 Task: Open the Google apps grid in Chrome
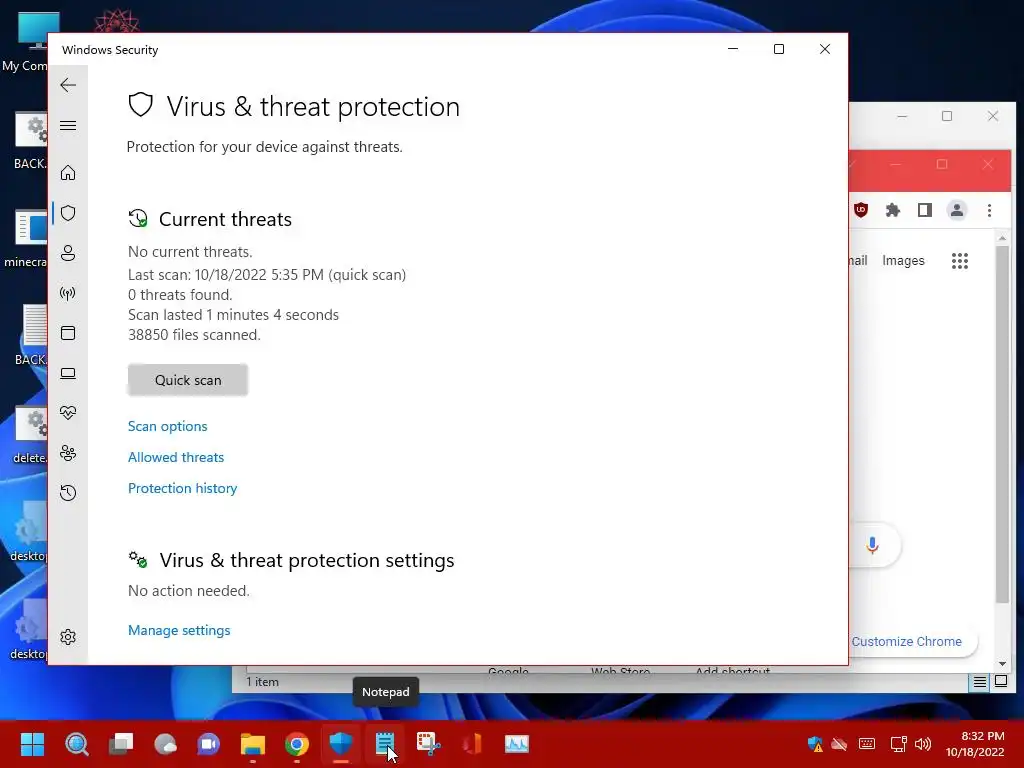tap(960, 261)
